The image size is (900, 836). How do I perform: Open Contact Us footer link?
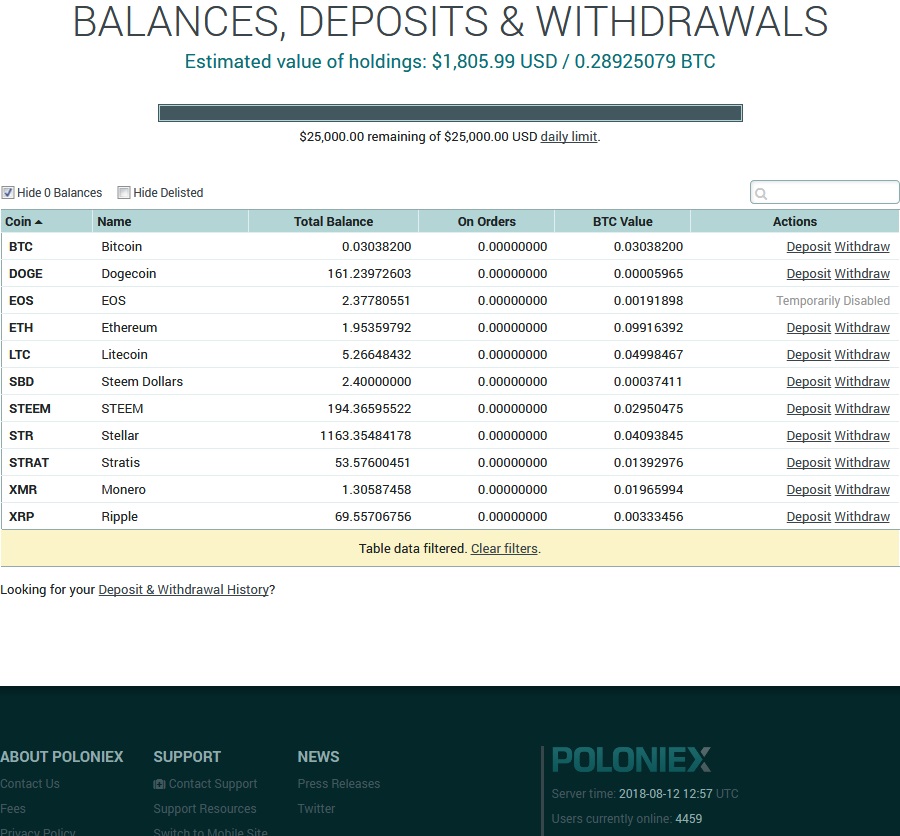tap(30, 784)
